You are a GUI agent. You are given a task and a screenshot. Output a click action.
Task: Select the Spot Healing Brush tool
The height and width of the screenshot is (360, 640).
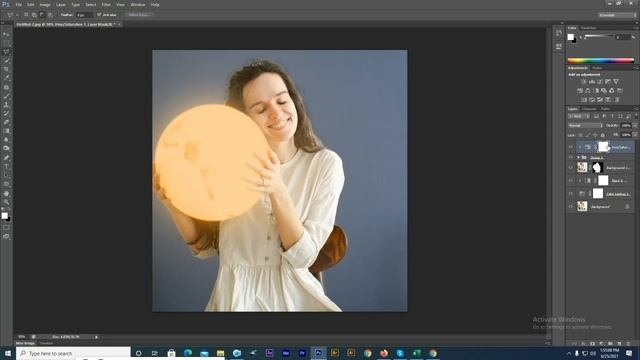coord(6,87)
